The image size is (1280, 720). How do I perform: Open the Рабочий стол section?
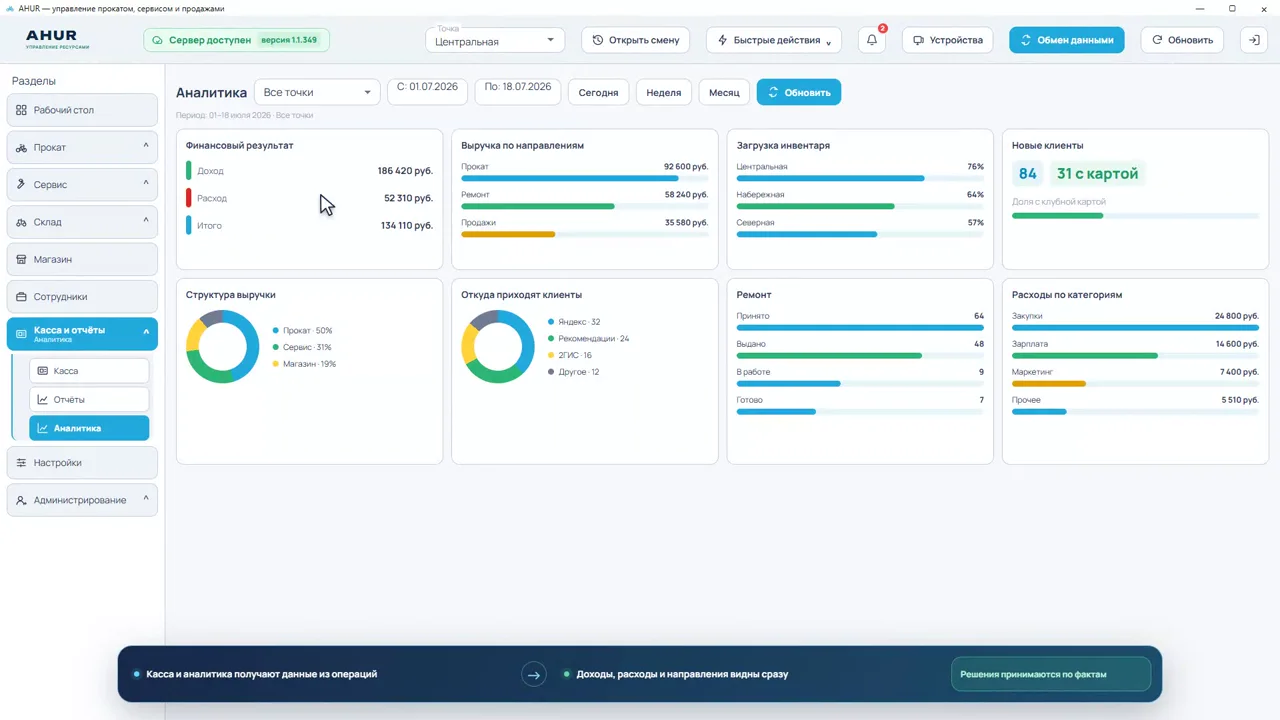pyautogui.click(x=82, y=110)
